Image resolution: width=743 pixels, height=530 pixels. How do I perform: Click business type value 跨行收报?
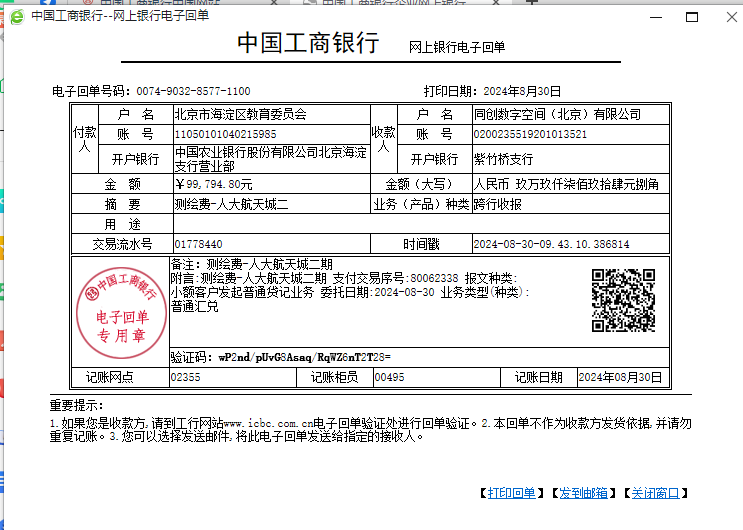pyautogui.click(x=498, y=204)
